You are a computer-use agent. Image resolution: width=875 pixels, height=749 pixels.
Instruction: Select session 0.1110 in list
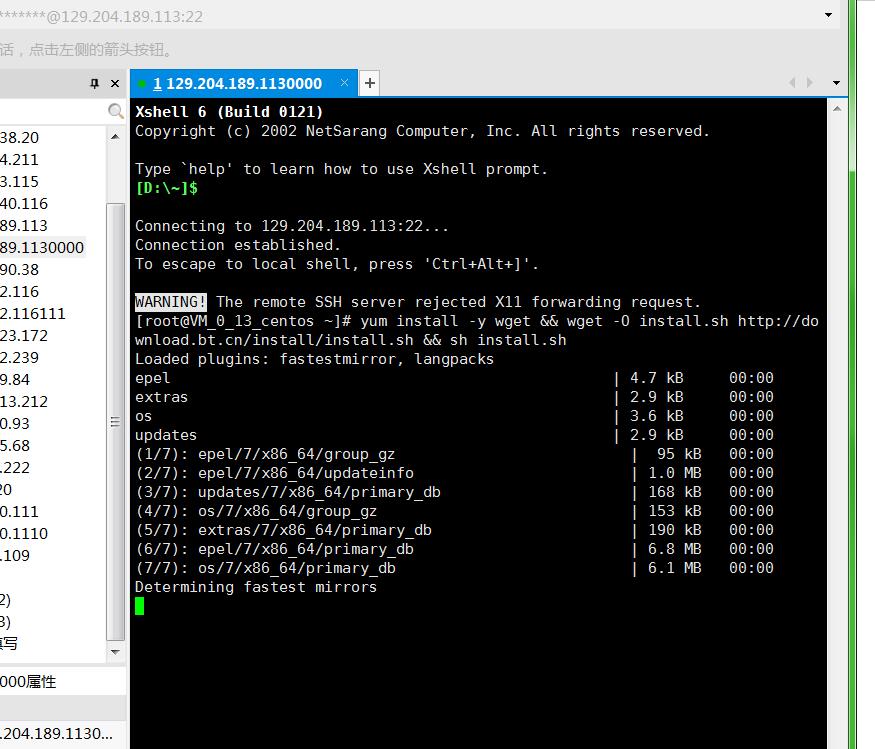[x=24, y=533]
